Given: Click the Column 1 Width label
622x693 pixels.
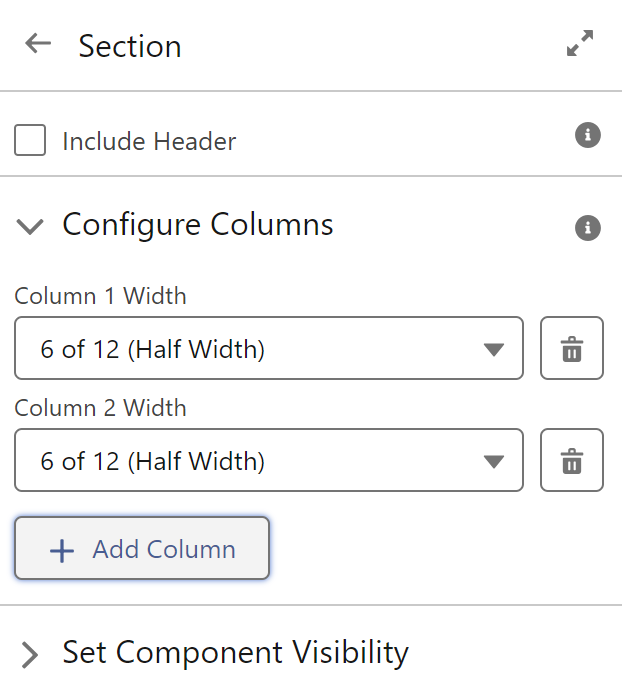Looking at the screenshot, I should (x=100, y=296).
